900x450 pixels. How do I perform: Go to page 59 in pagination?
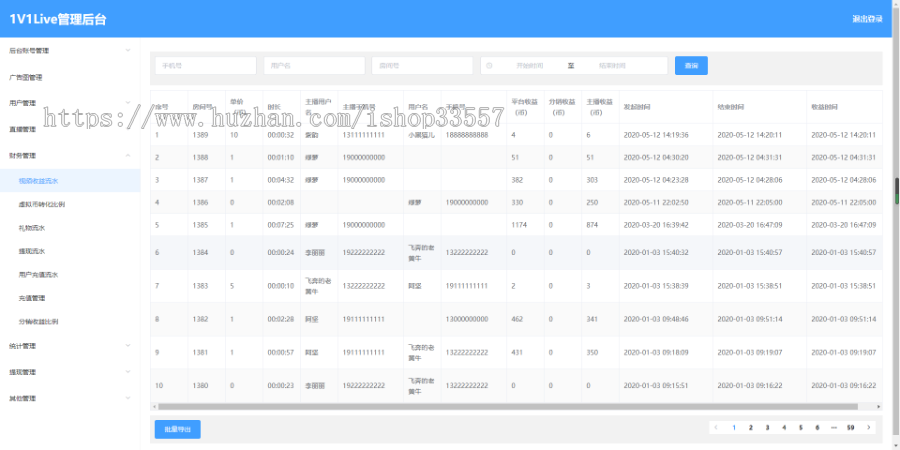850,427
